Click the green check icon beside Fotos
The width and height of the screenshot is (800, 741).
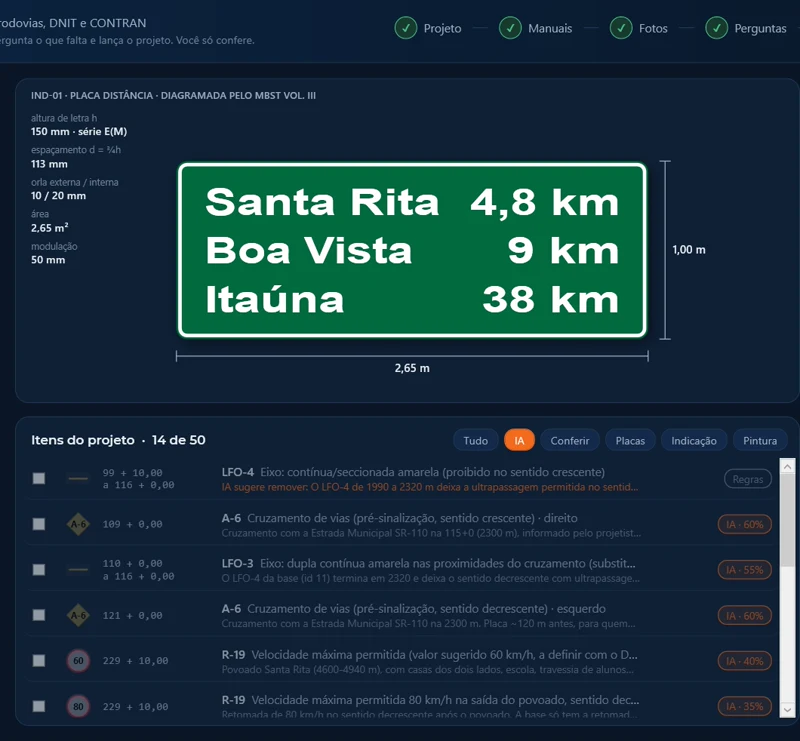621,28
